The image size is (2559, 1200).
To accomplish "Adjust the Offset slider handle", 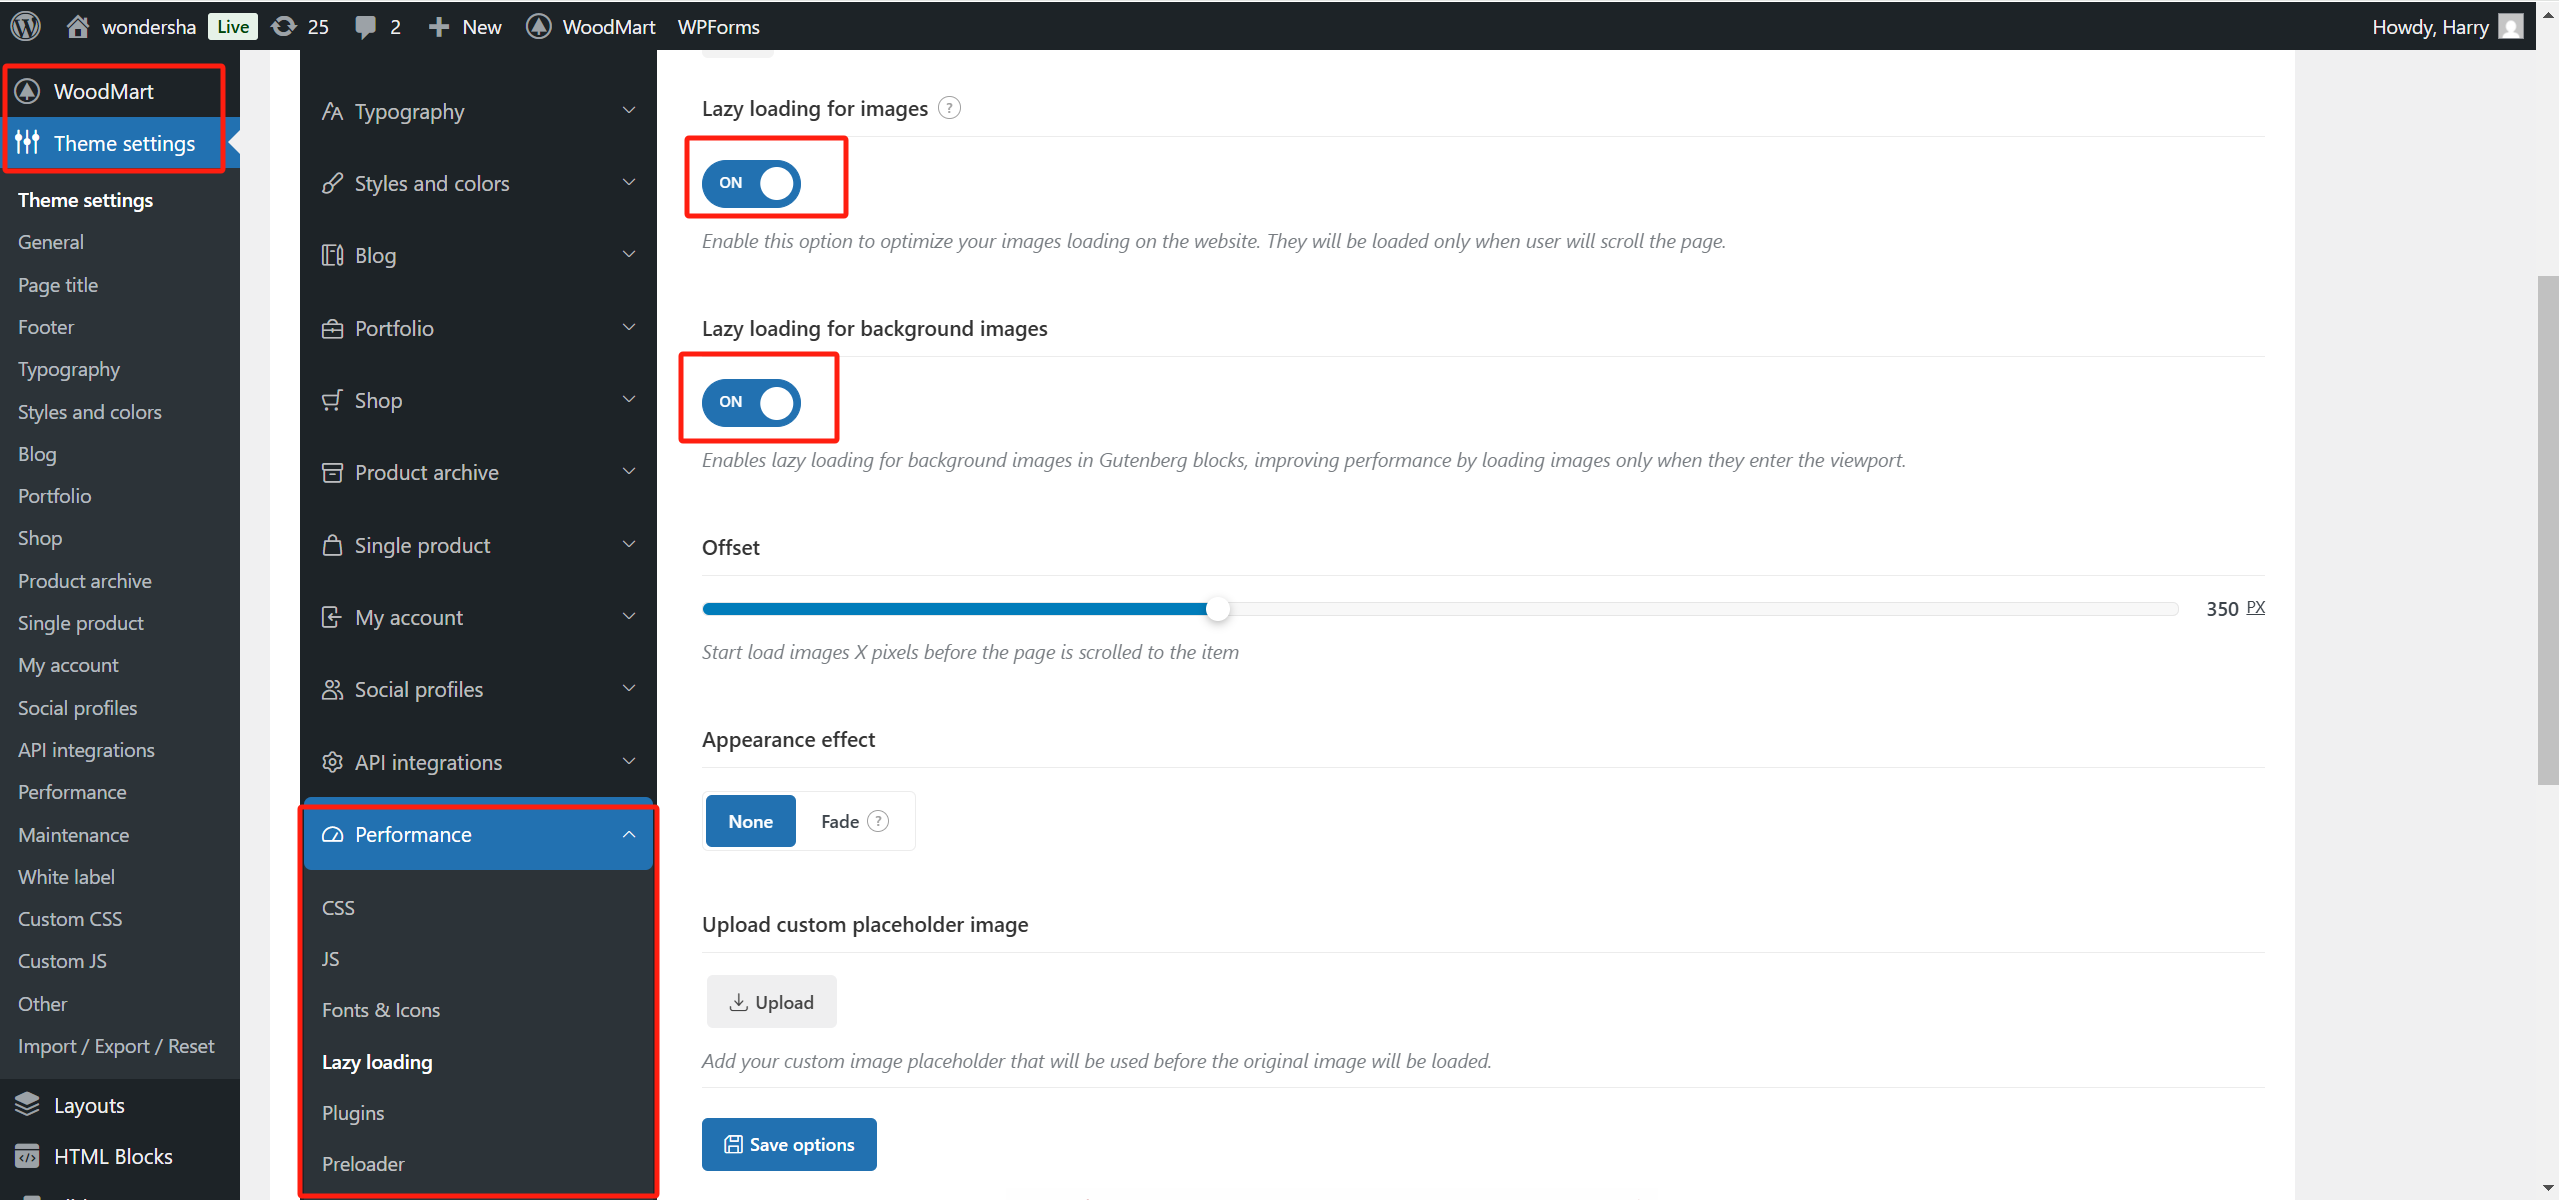I will 1216,608.
